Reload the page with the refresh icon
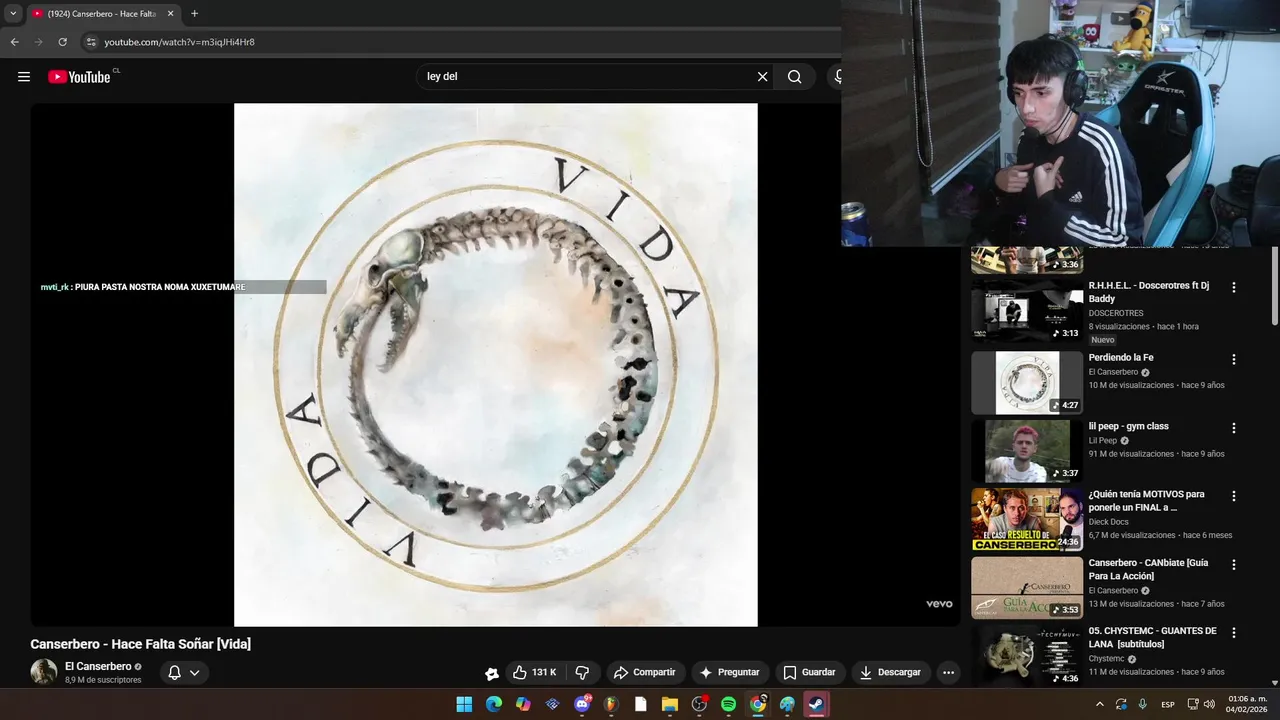The width and height of the screenshot is (1280, 720). click(62, 42)
